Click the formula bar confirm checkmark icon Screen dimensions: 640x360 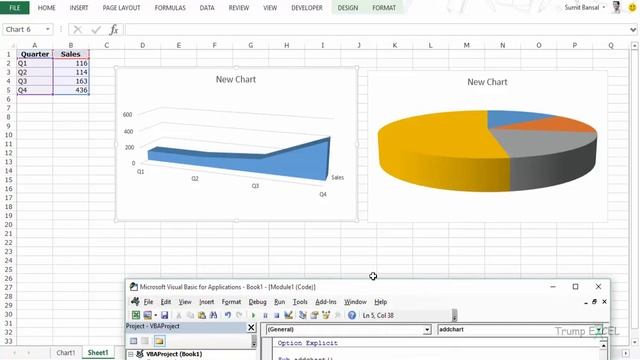[x=96, y=29]
